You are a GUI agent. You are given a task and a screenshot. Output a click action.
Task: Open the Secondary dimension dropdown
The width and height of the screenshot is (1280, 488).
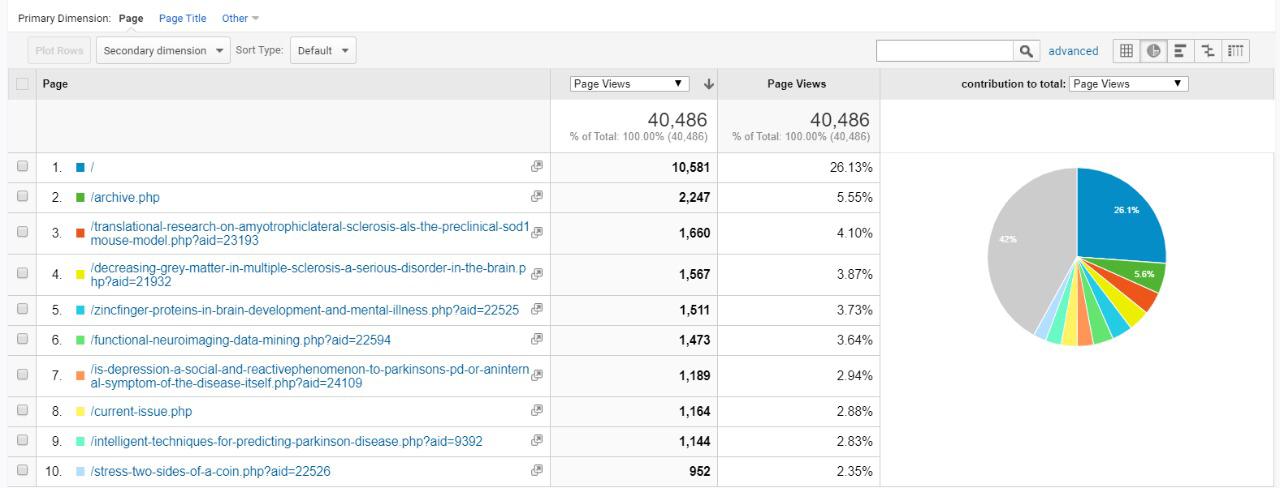pos(164,50)
